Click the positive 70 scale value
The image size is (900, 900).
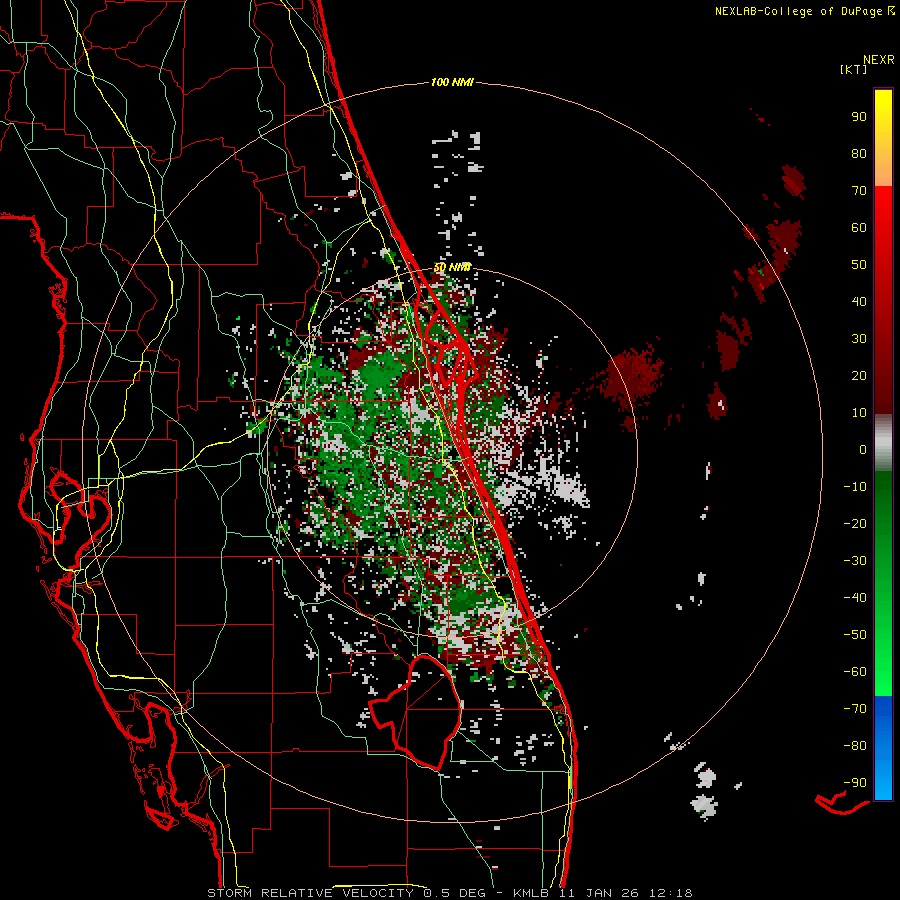(x=859, y=191)
